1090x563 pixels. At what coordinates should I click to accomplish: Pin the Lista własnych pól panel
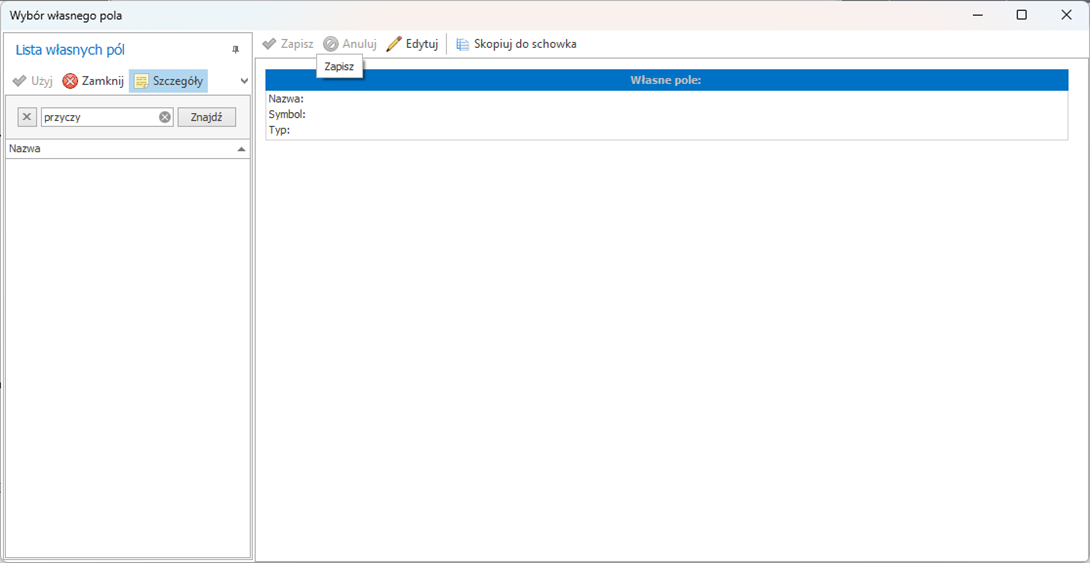(236, 50)
